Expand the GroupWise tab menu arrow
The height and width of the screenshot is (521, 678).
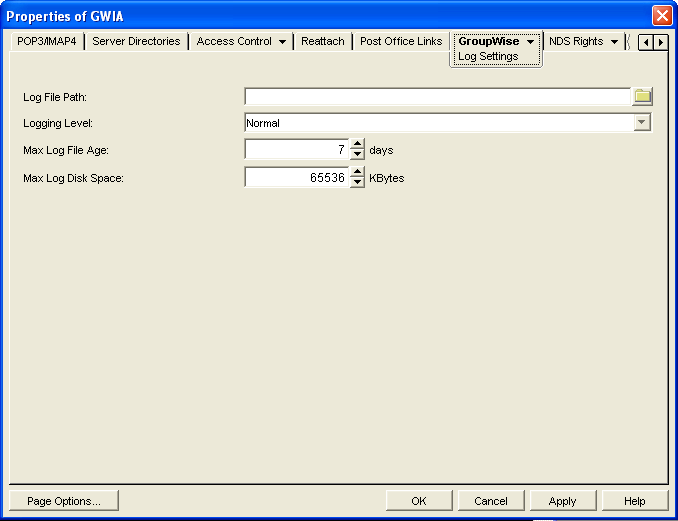[x=530, y=42]
